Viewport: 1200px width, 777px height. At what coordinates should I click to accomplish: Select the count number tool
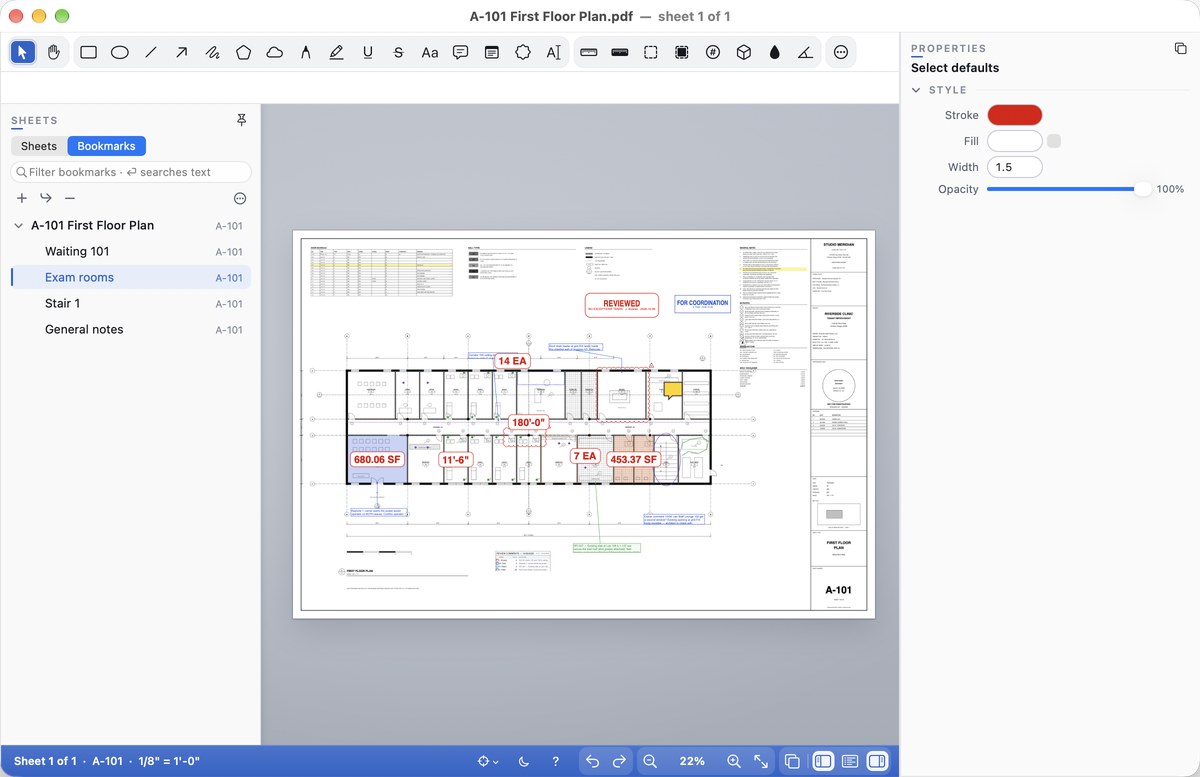pyautogui.click(x=713, y=52)
